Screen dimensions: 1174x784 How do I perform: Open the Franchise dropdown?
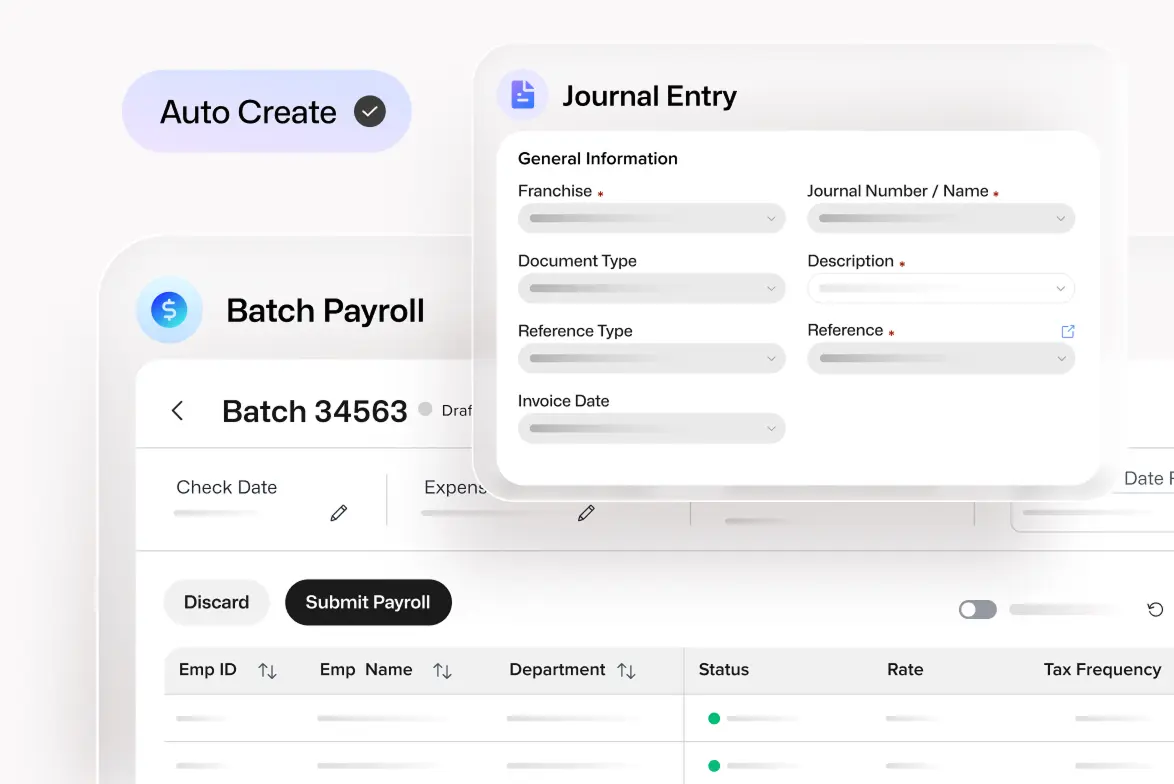[x=651, y=219]
